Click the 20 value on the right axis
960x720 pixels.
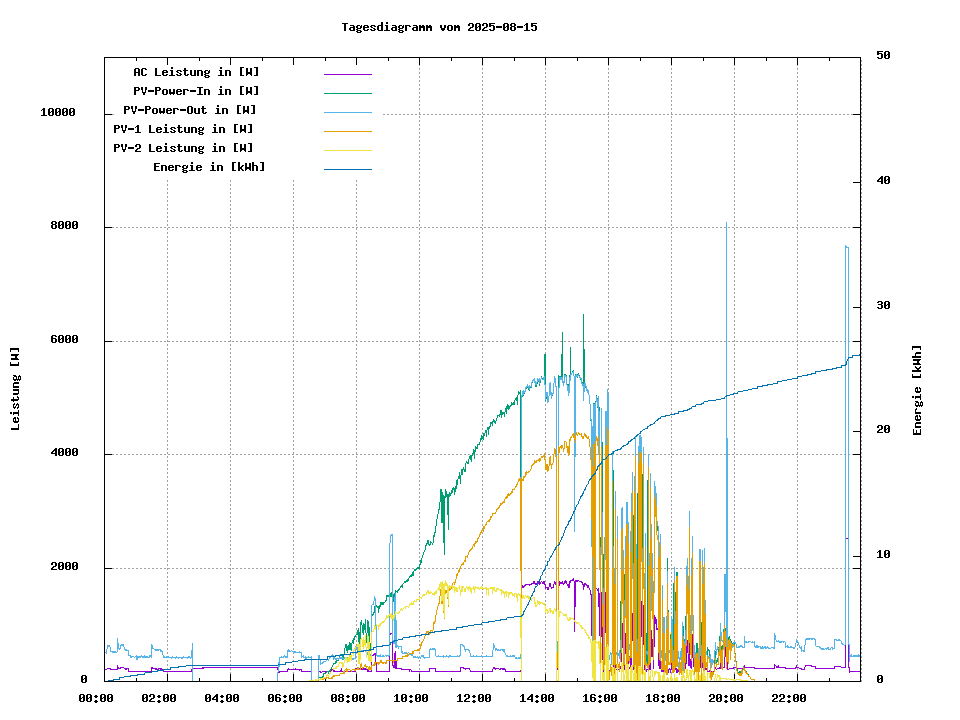(x=883, y=430)
